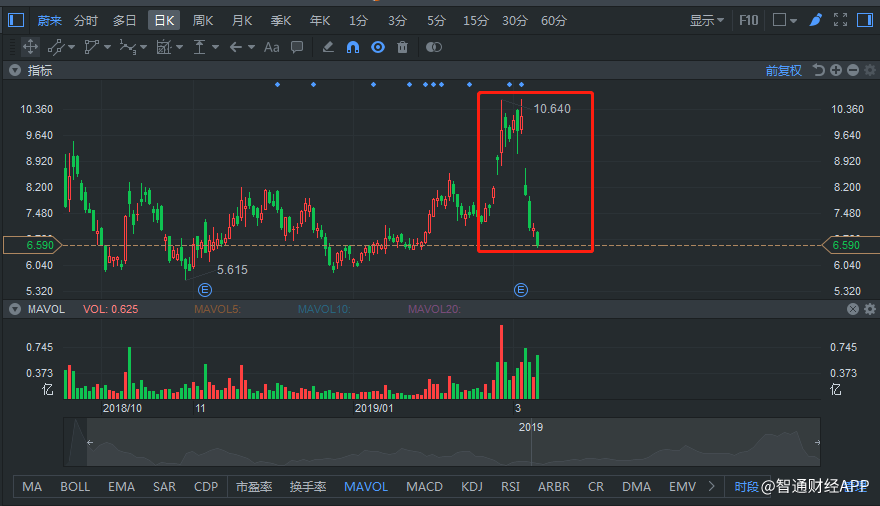This screenshot has height=506, width=880.
Task: Zoom in with the plus icon
Action: (x=836, y=70)
